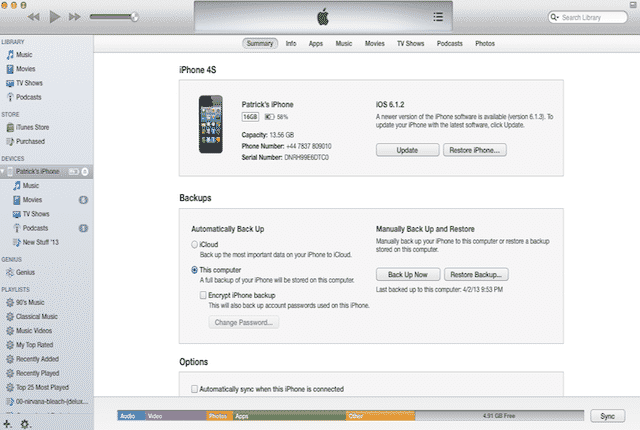The width and height of the screenshot is (640, 430).
Task: Click the Sync button
Action: [607, 416]
